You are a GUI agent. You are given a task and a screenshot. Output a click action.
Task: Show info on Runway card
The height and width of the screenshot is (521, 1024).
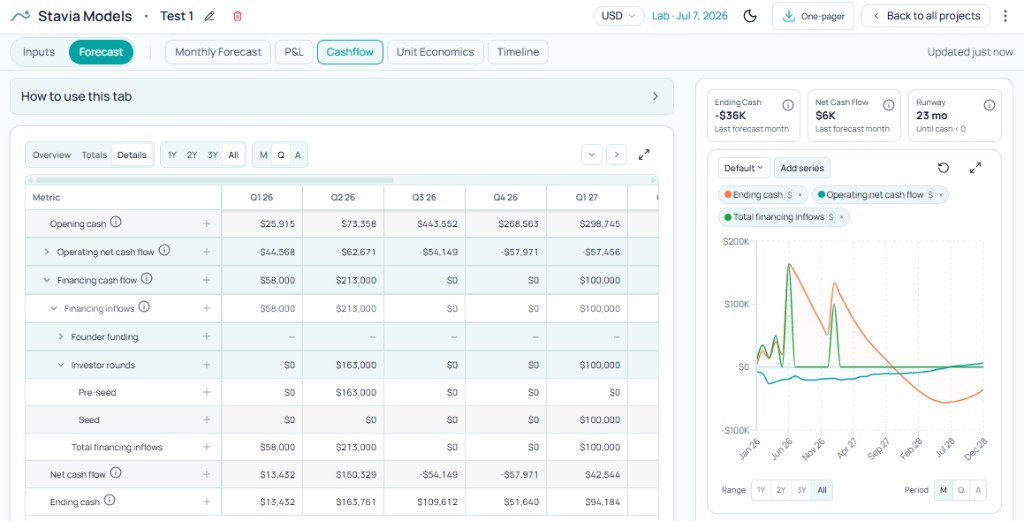tap(989, 105)
